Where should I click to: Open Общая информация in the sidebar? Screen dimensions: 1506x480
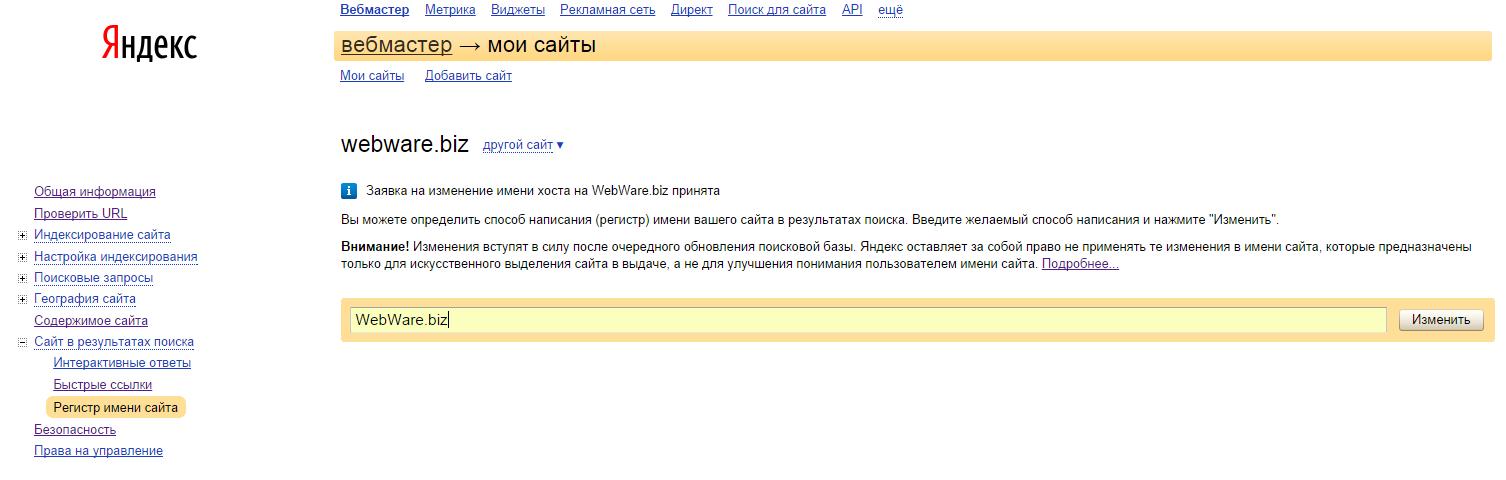[x=95, y=192]
